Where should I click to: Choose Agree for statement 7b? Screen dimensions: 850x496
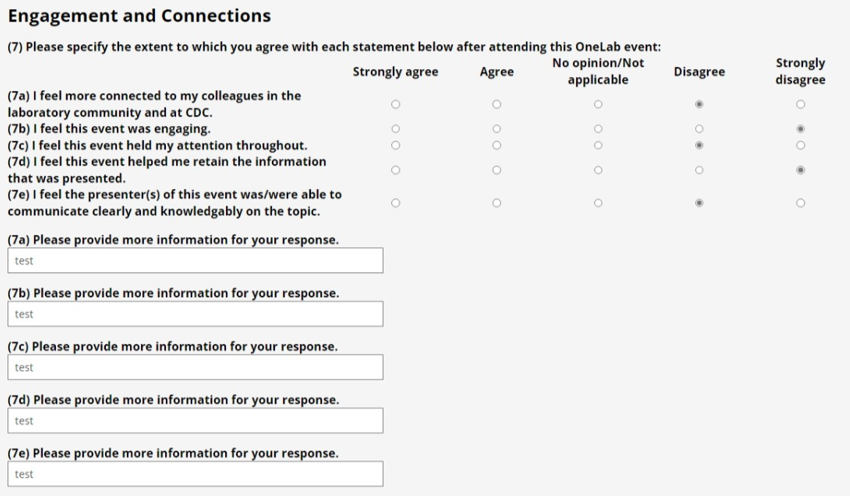pyautogui.click(x=497, y=129)
